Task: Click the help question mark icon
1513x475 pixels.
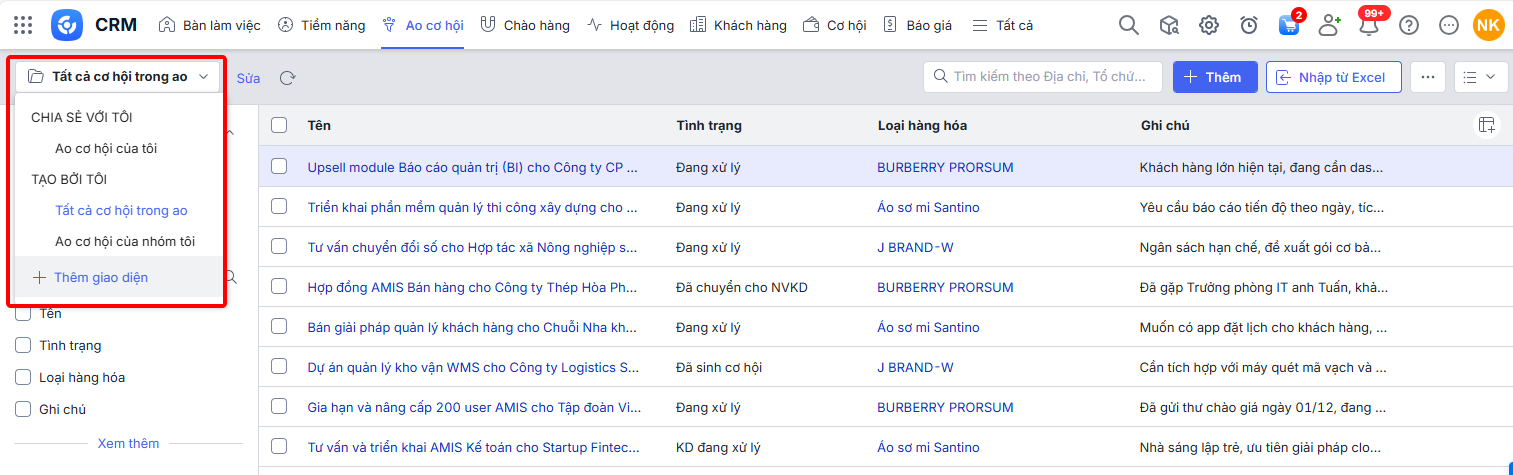Action: click(x=1409, y=25)
